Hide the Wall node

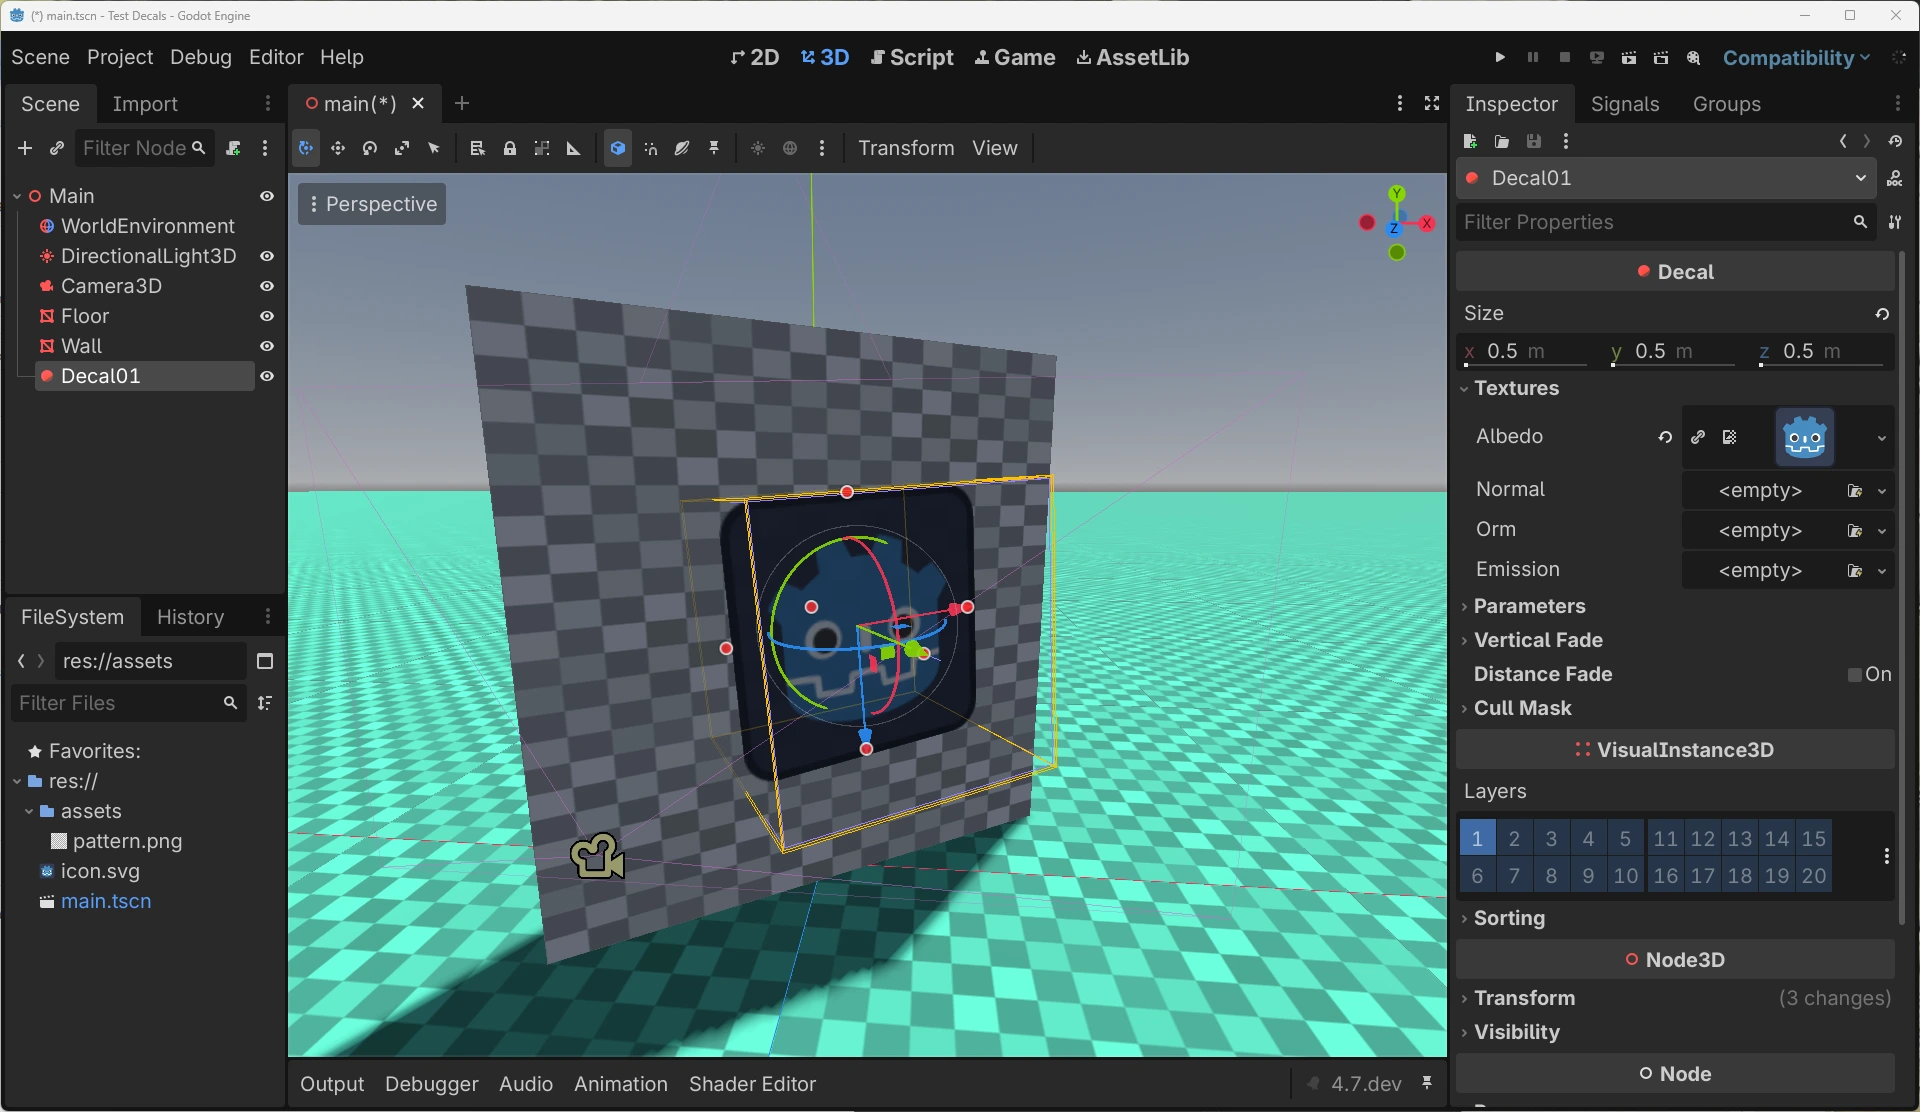267,346
